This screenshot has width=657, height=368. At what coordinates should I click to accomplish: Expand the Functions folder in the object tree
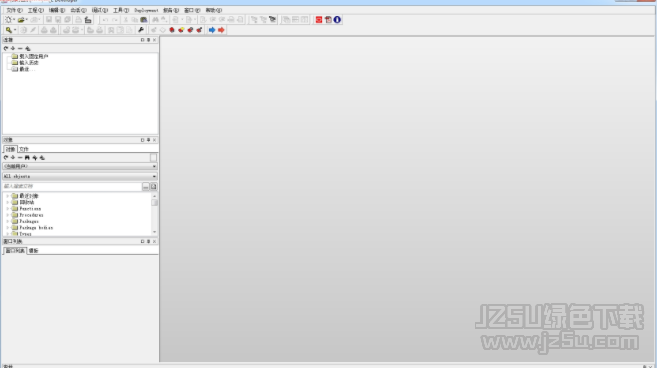(x=8, y=209)
